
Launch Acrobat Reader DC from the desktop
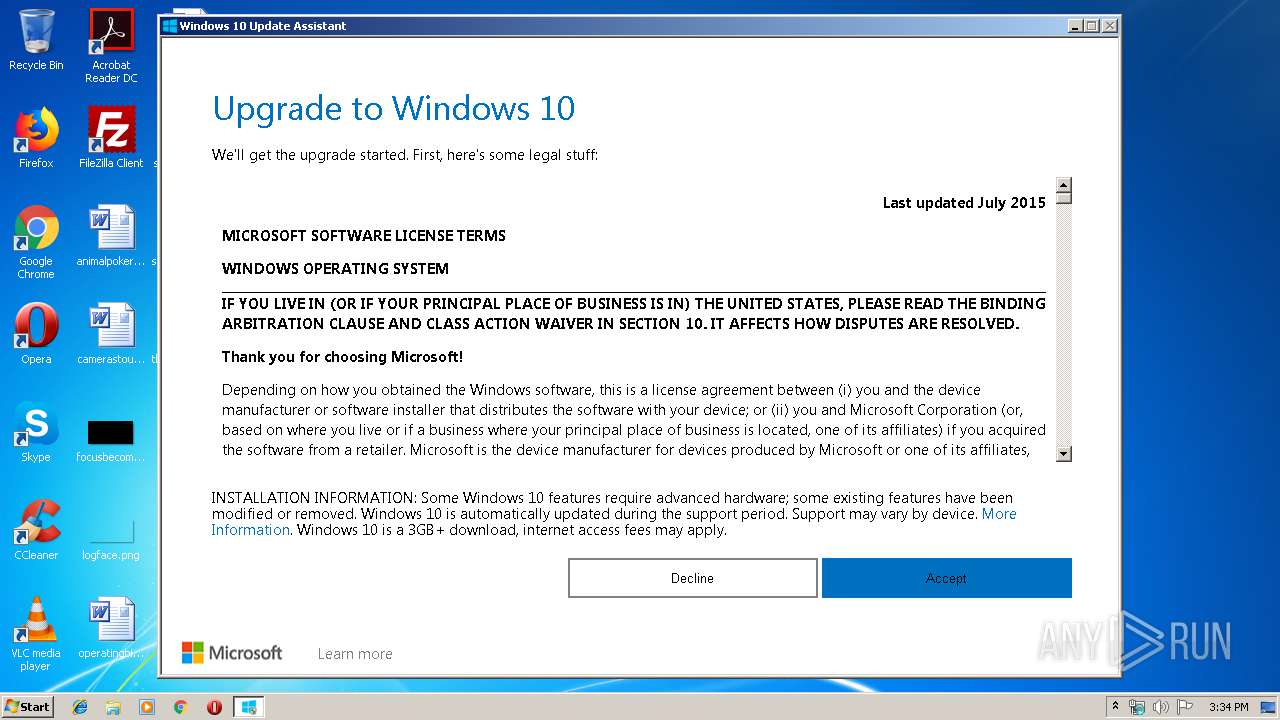point(111,46)
